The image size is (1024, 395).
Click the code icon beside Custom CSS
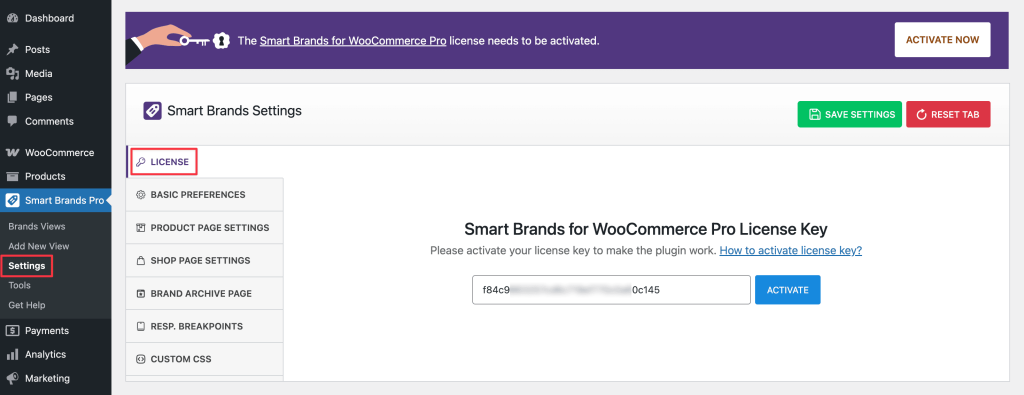(x=140, y=359)
